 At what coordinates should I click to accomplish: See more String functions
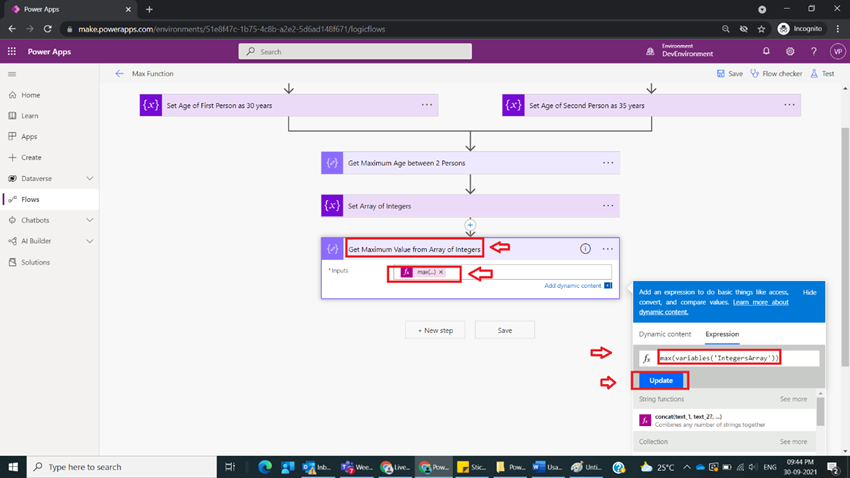(x=793, y=399)
